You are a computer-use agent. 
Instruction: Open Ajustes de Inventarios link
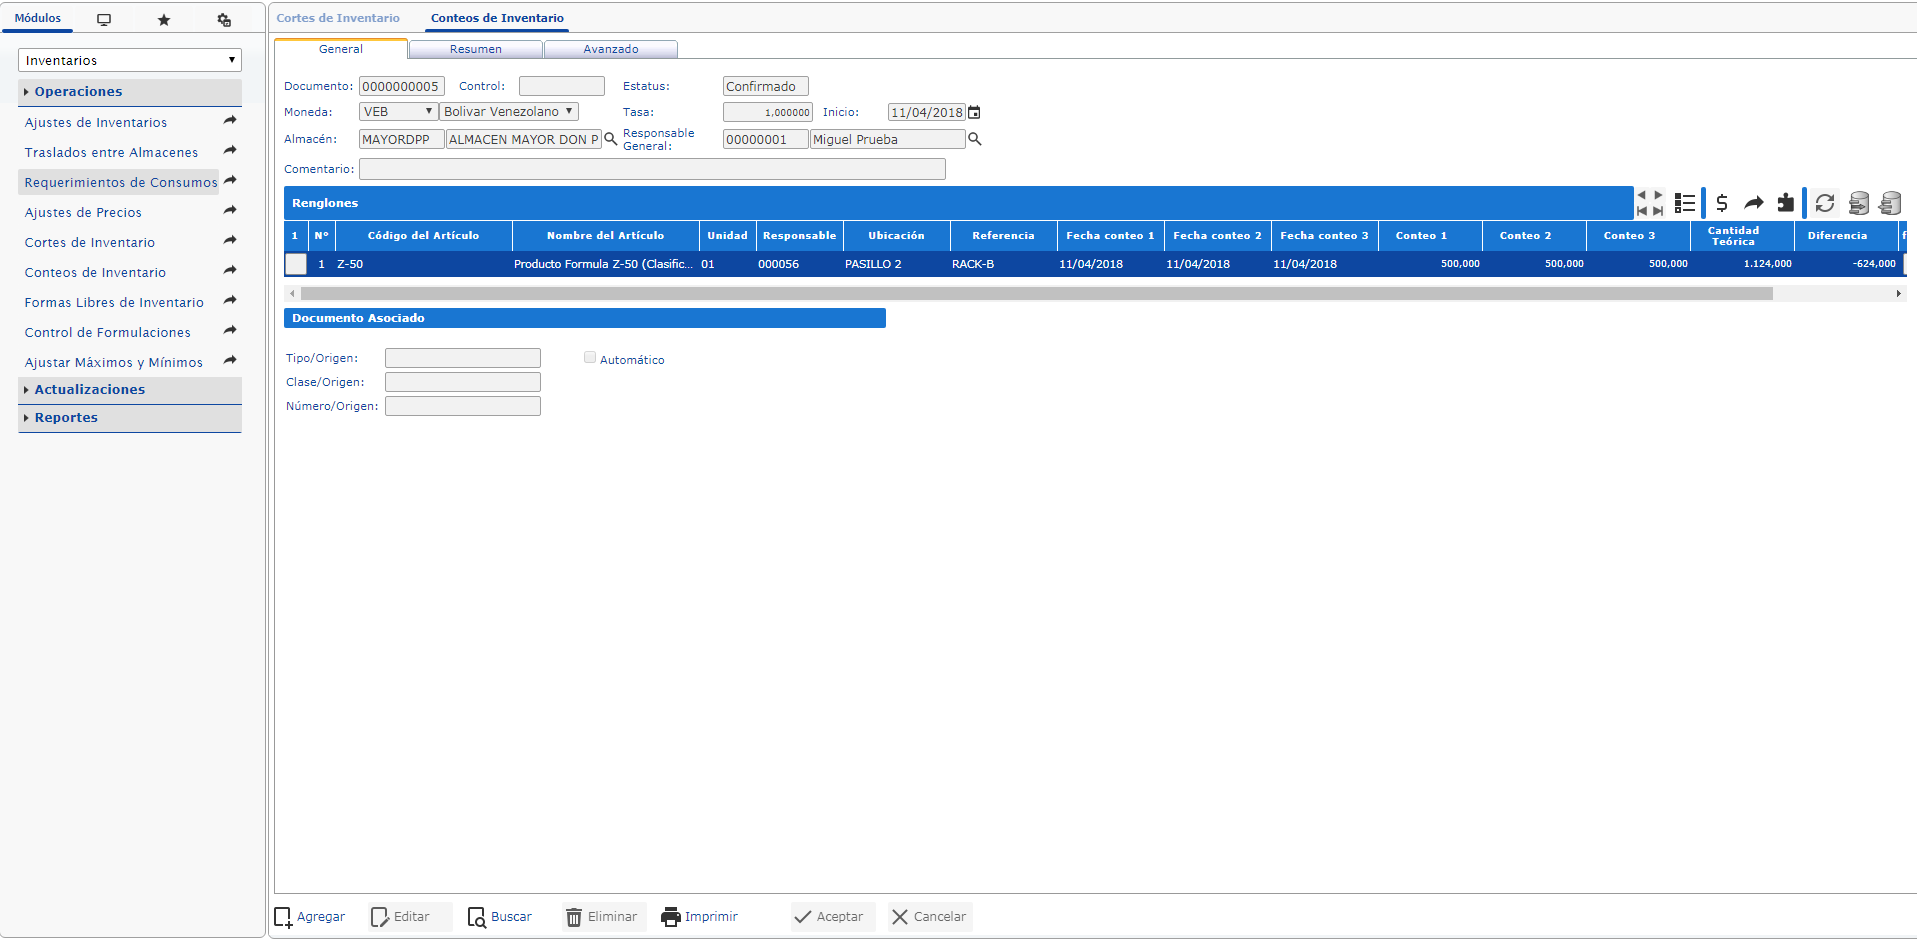[96, 122]
